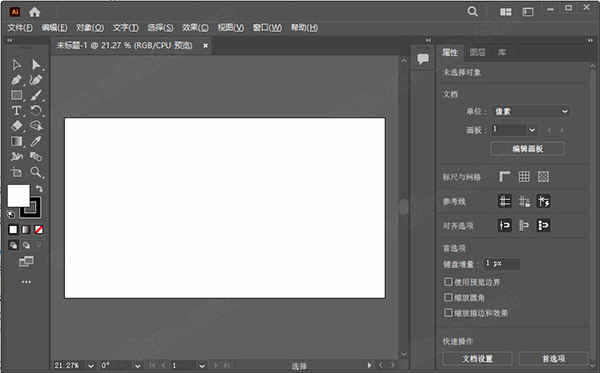
Task: Select the Paintbrush tool
Action: point(36,95)
